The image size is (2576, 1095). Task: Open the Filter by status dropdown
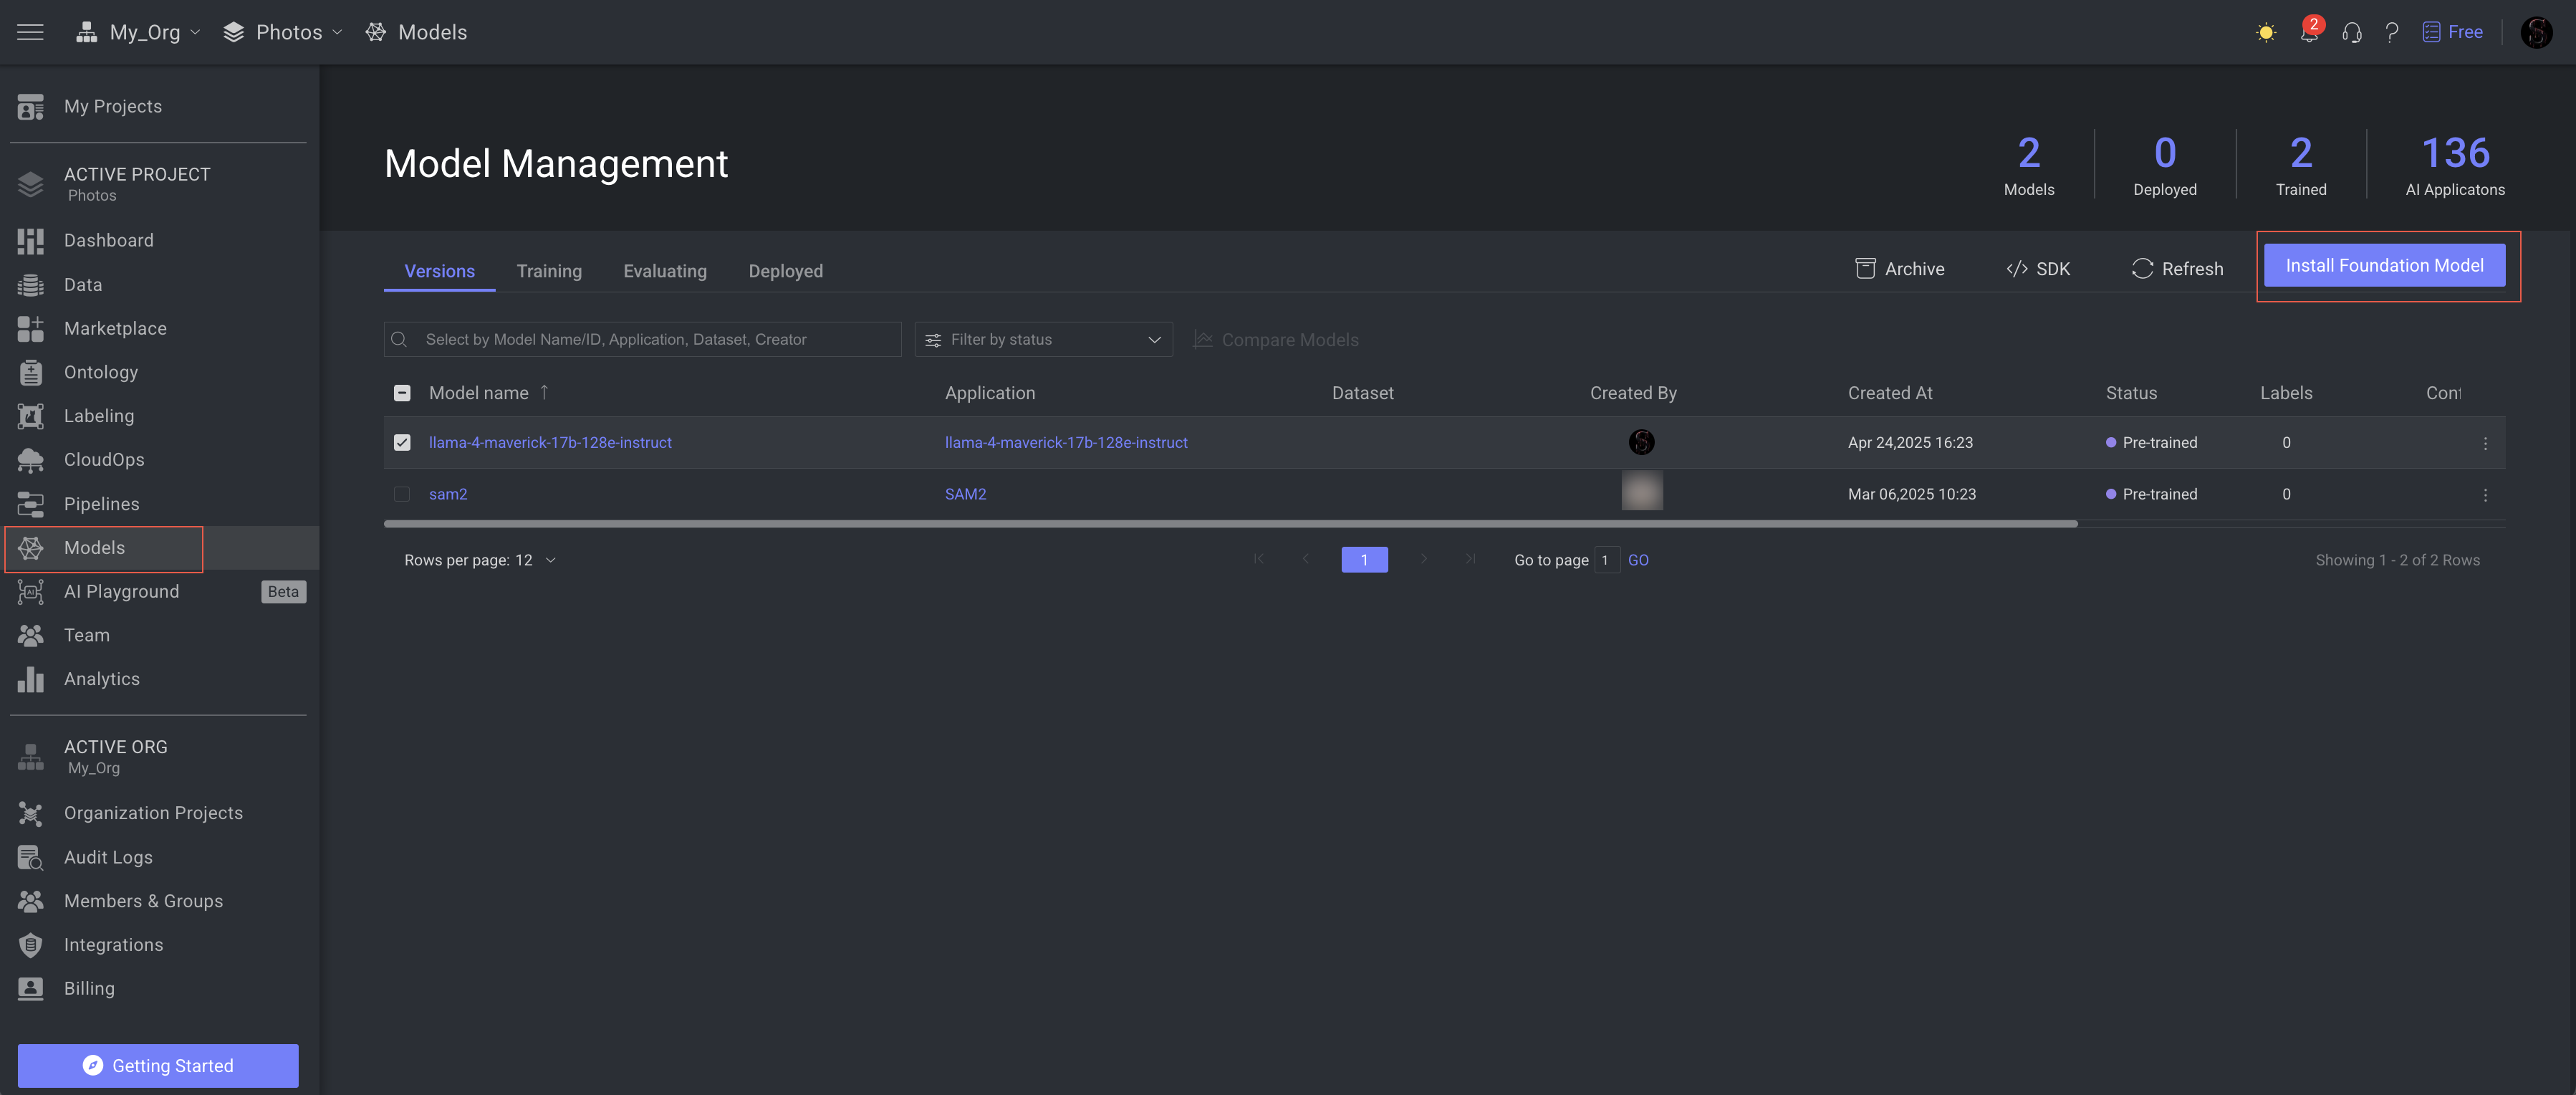point(1043,340)
